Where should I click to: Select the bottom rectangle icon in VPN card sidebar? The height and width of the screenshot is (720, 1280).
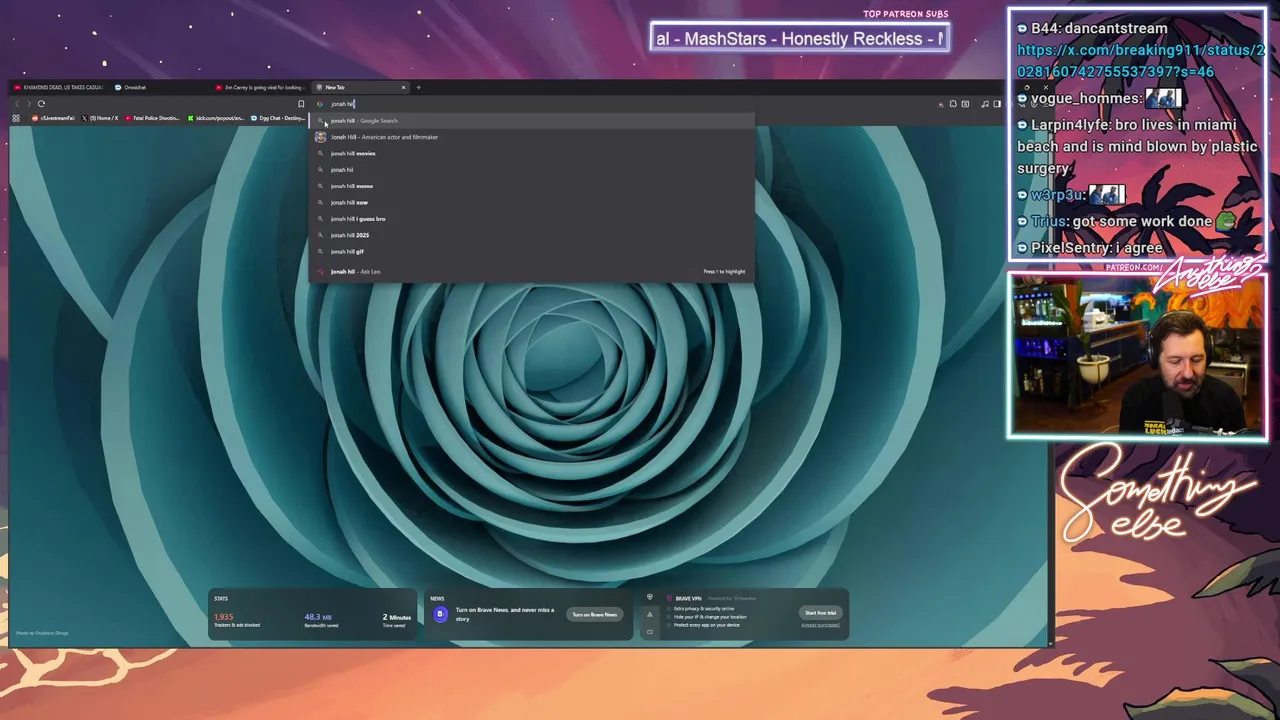tap(649, 631)
